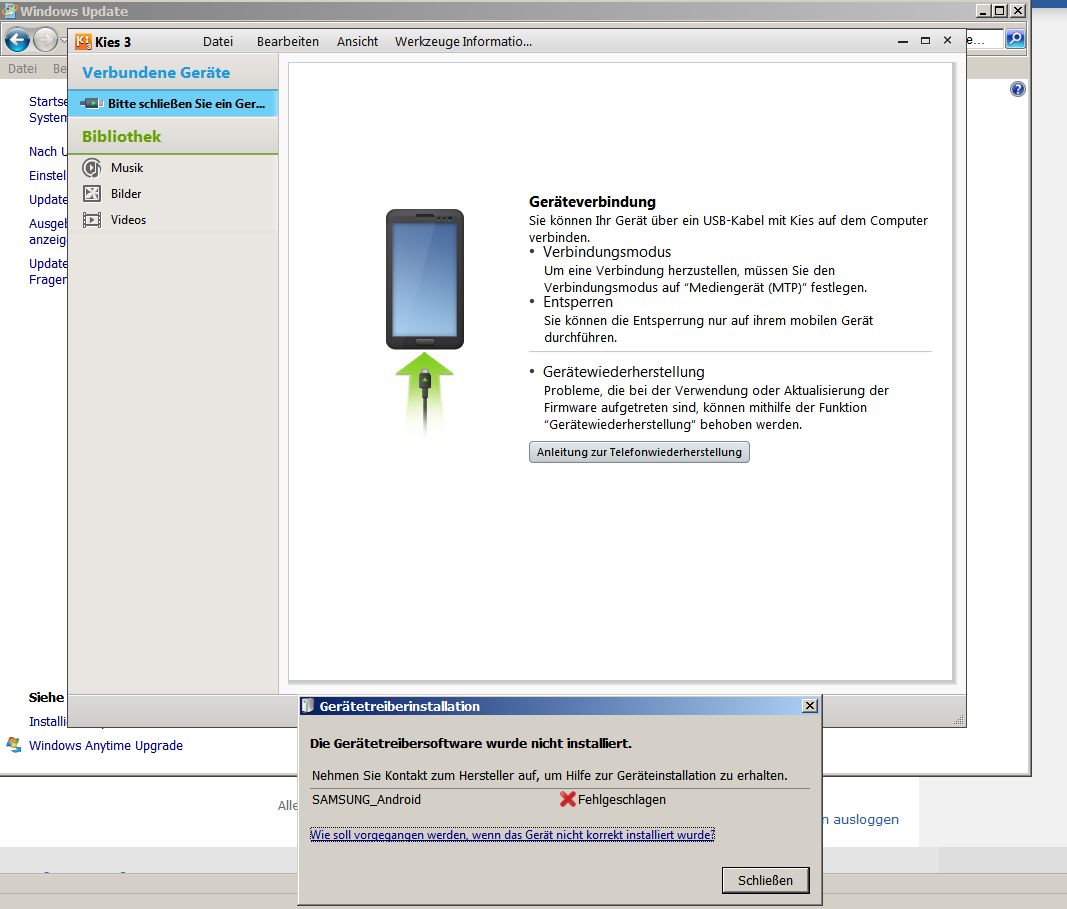Open the Videos library
The image size is (1067, 909).
pos(129,220)
